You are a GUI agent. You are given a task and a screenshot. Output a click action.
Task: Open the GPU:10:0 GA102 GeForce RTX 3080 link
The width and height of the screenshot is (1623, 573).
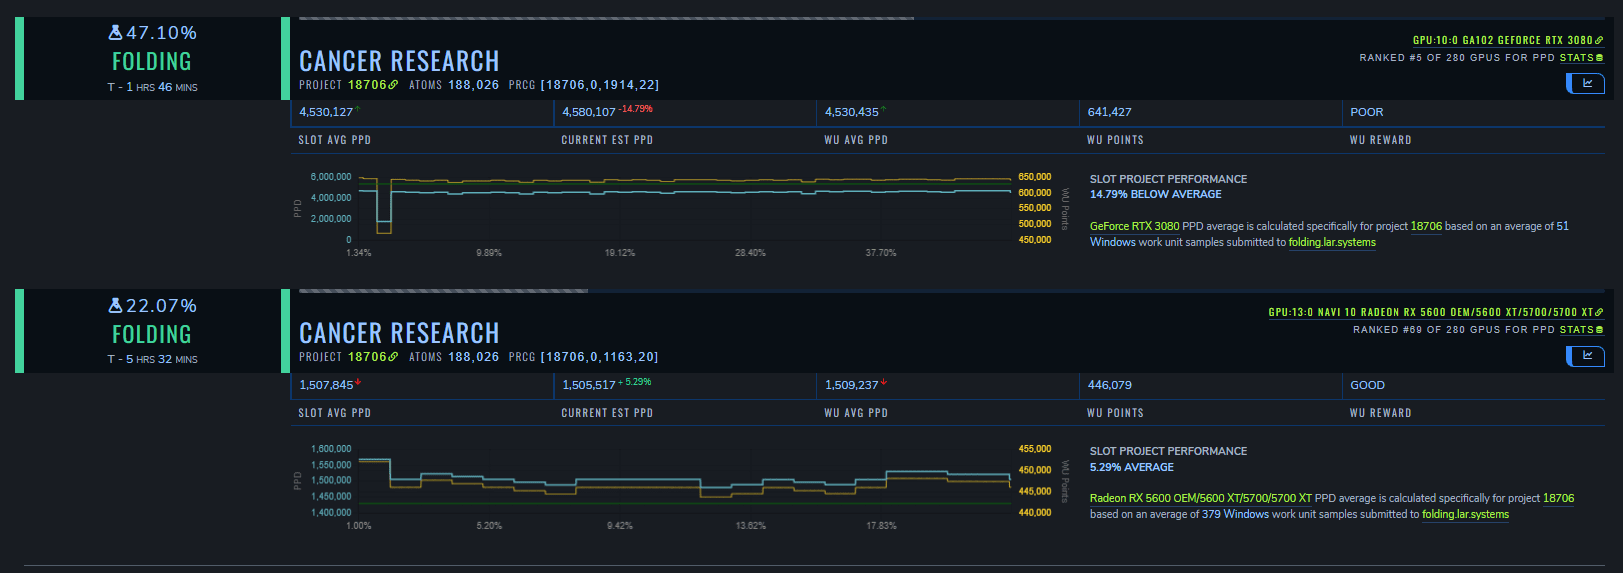point(1502,41)
